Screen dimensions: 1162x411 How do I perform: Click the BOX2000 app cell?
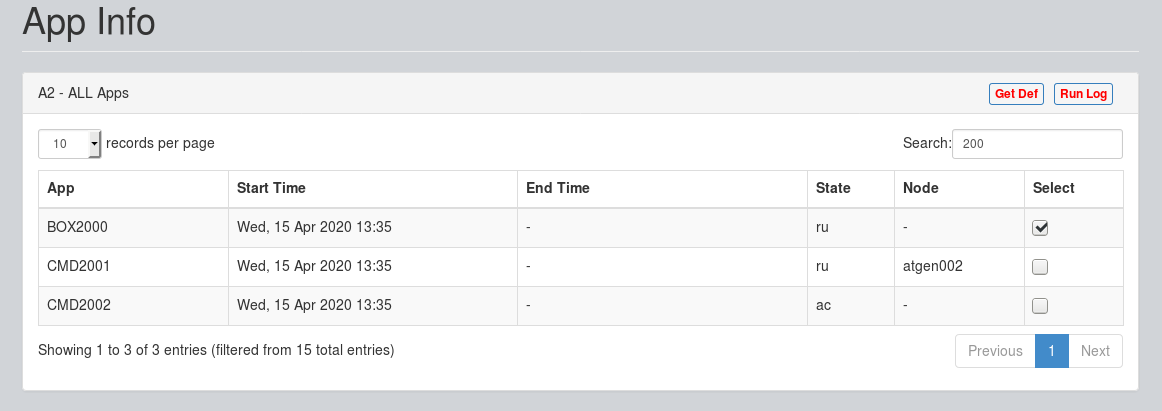[133, 228]
